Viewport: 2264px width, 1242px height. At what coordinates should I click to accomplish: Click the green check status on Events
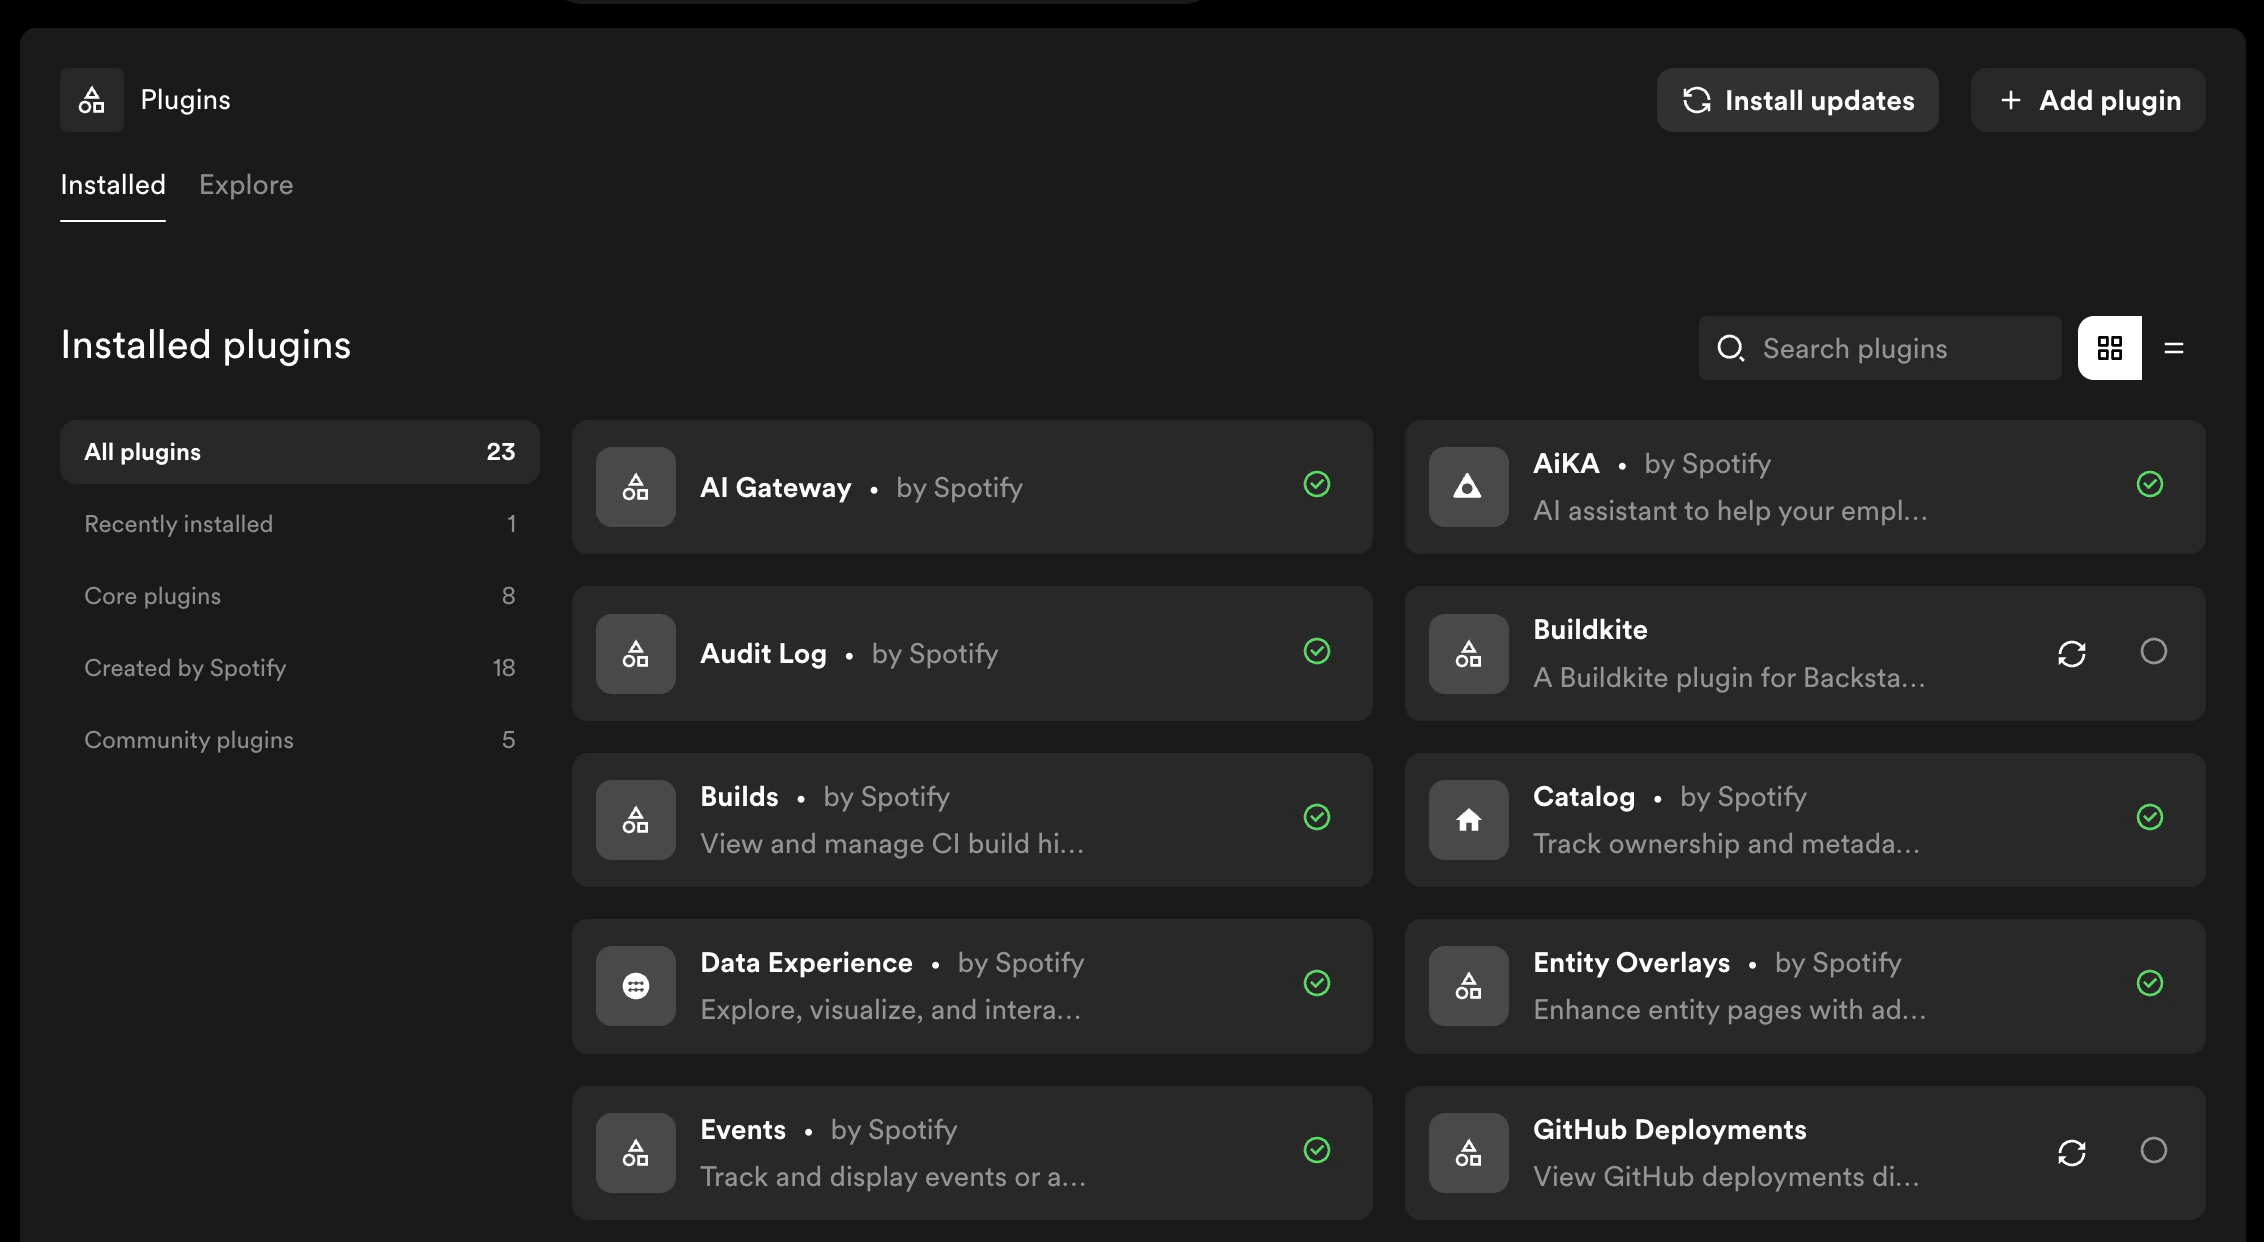coord(1317,1150)
